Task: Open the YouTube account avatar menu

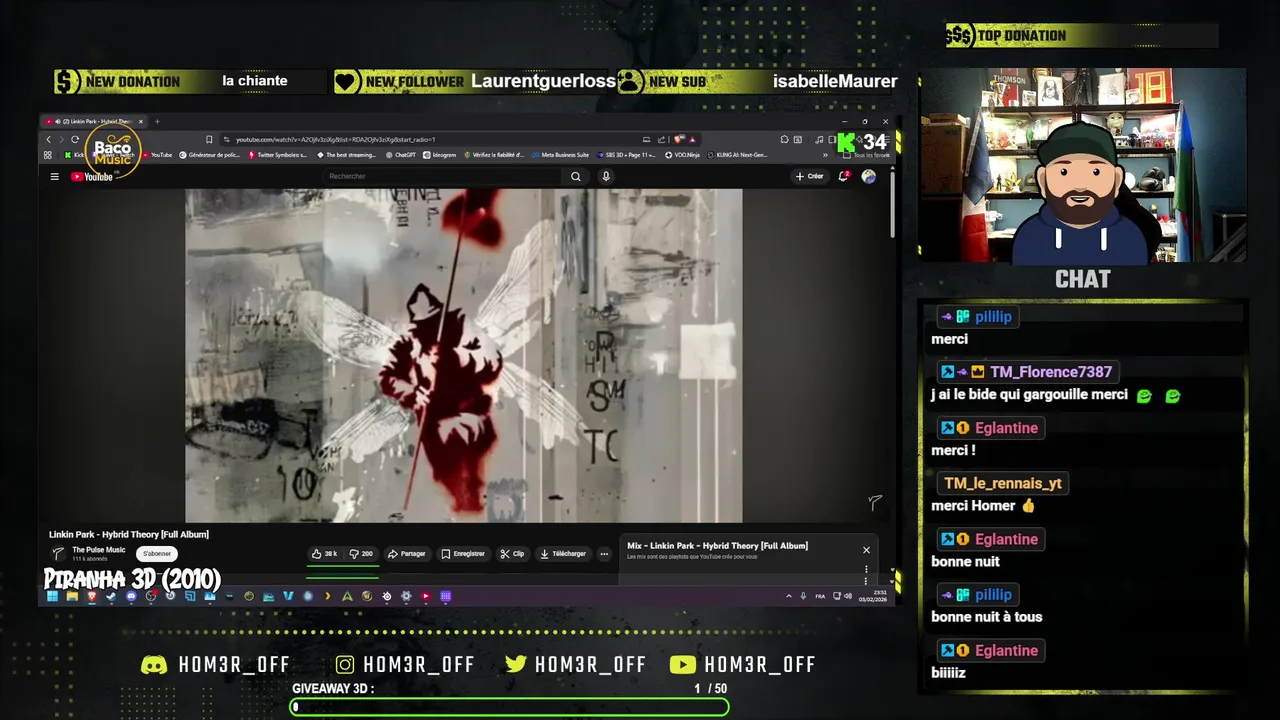Action: tap(868, 176)
